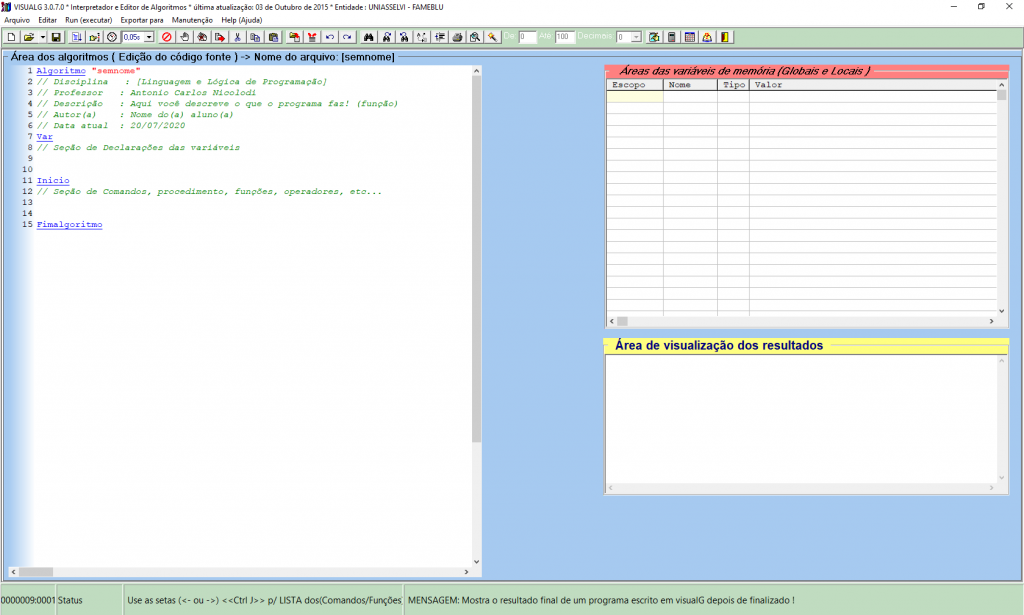Click the red stop execution icon
The width and height of the screenshot is (1024, 615).
point(167,37)
